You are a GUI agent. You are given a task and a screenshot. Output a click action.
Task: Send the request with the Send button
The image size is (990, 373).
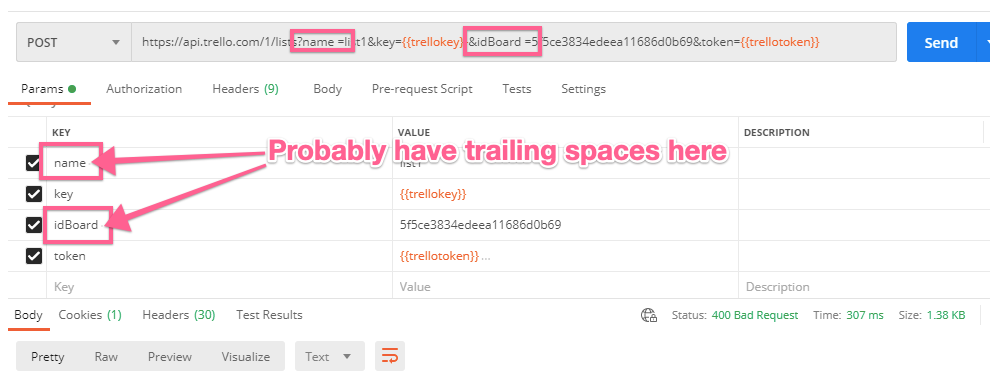tap(941, 42)
